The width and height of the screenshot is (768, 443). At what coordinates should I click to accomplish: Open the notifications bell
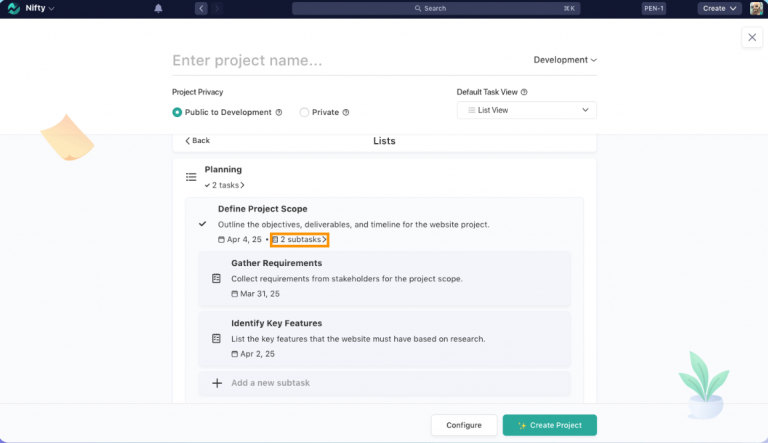(x=158, y=8)
